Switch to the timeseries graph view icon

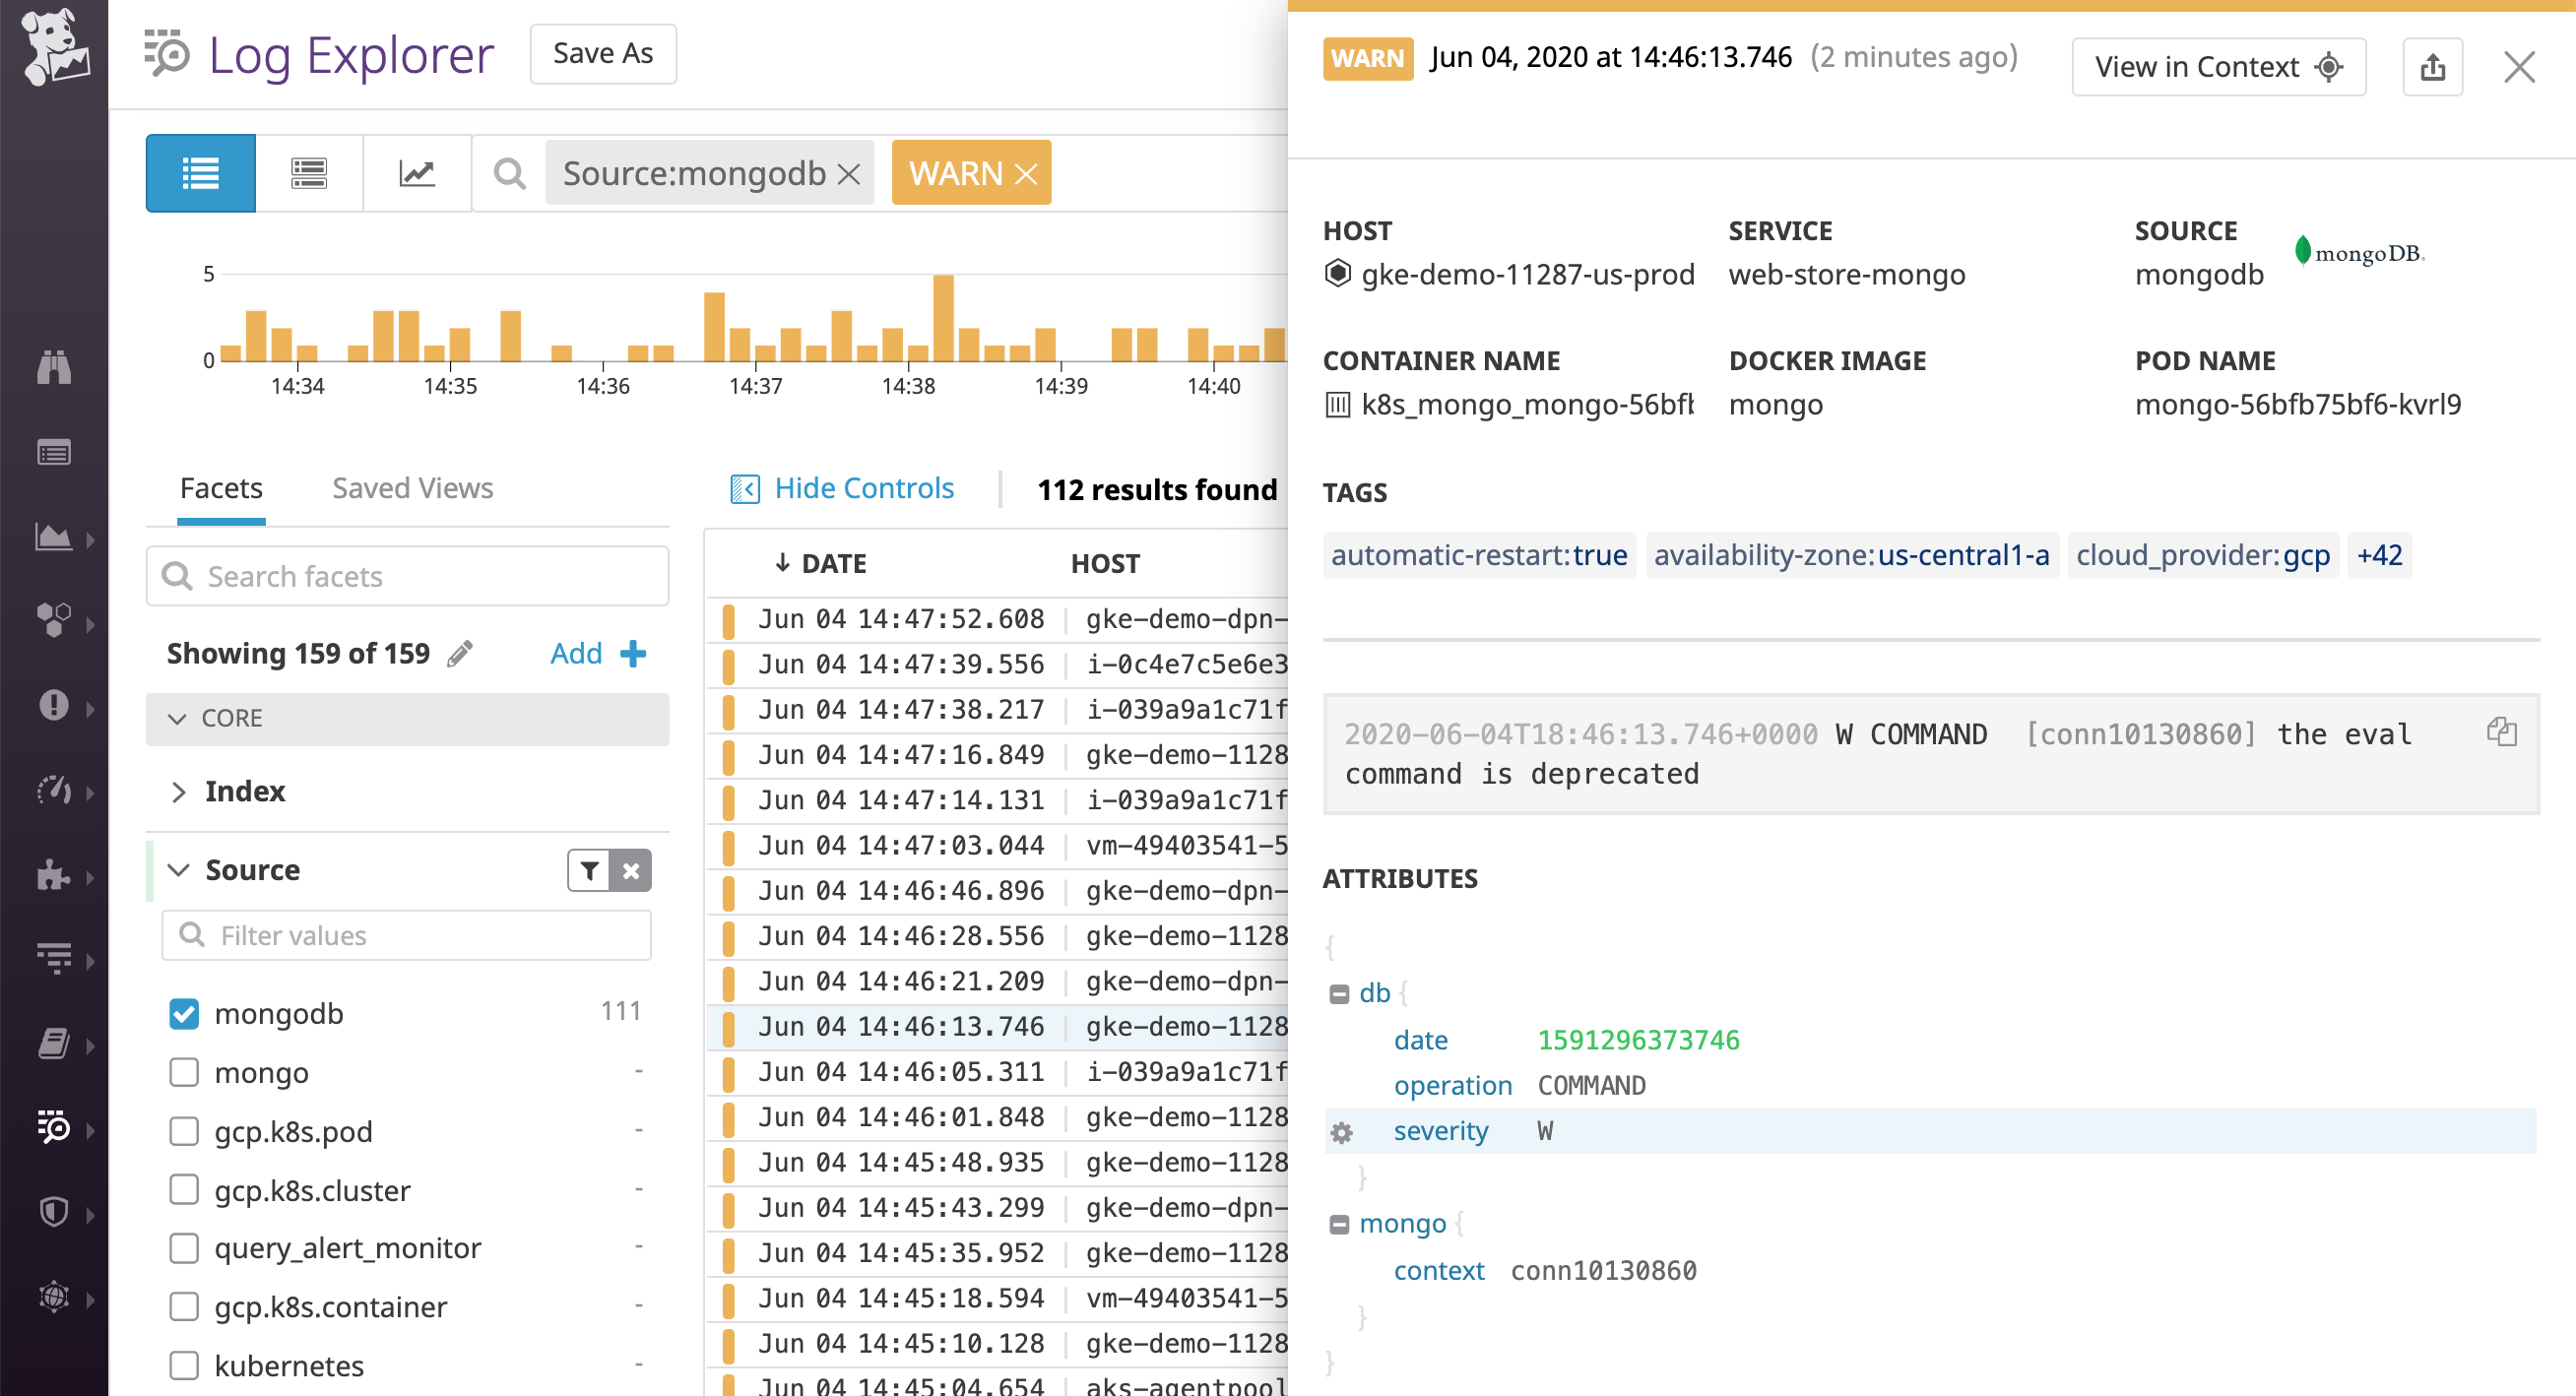[417, 172]
